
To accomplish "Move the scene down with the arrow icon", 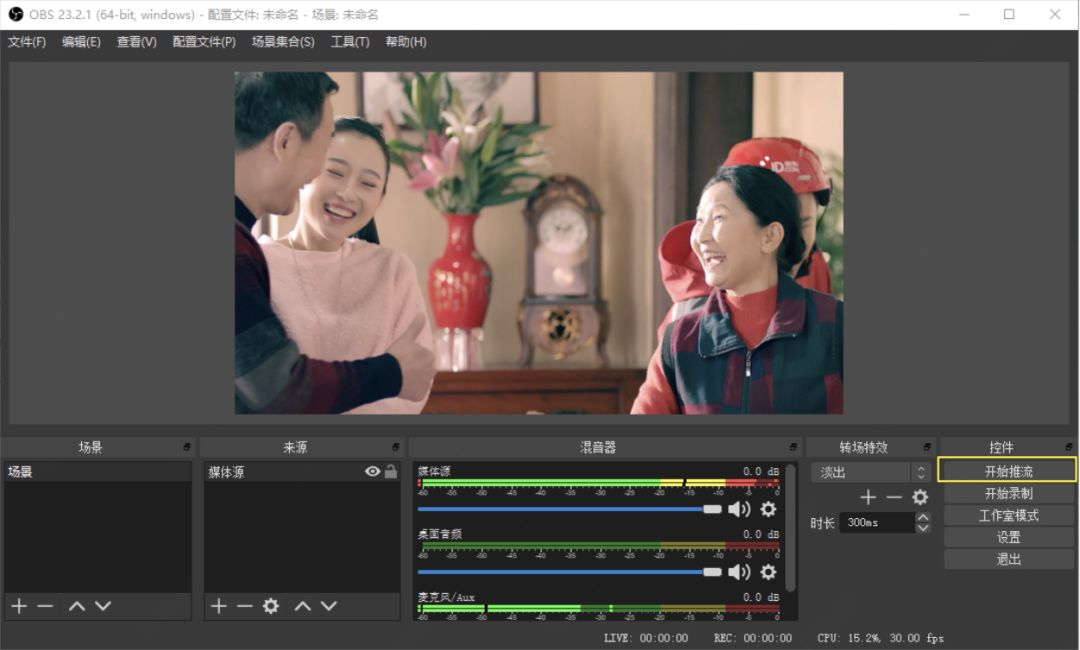I will click(x=103, y=606).
